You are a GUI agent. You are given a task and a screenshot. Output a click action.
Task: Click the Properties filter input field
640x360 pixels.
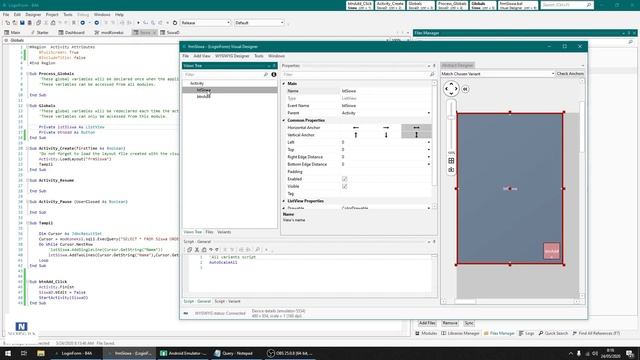tap(355, 75)
